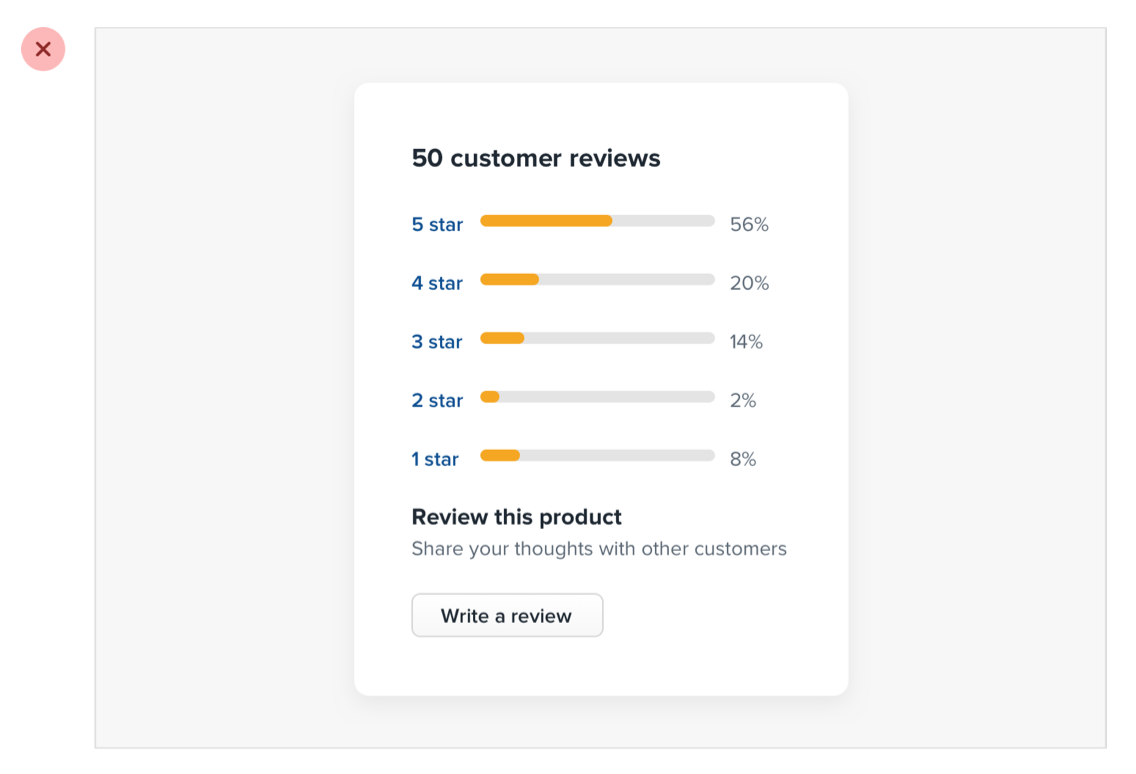Click the 8% percentage label
This screenshot has width=1136, height=774.
click(x=743, y=460)
